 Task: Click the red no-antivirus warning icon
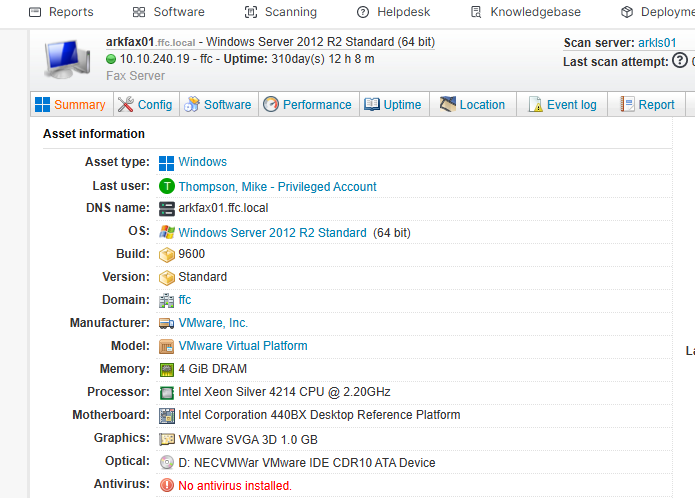tap(167, 485)
